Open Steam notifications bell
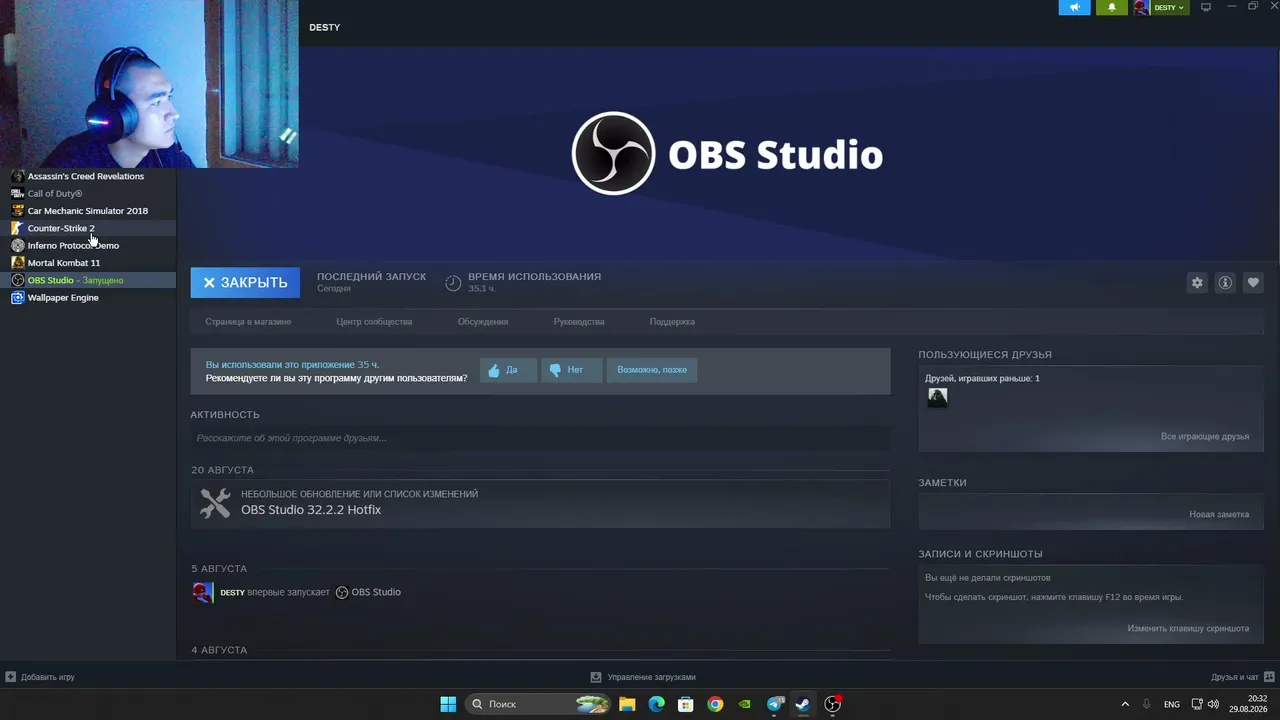The image size is (1280, 720). click(x=1111, y=7)
